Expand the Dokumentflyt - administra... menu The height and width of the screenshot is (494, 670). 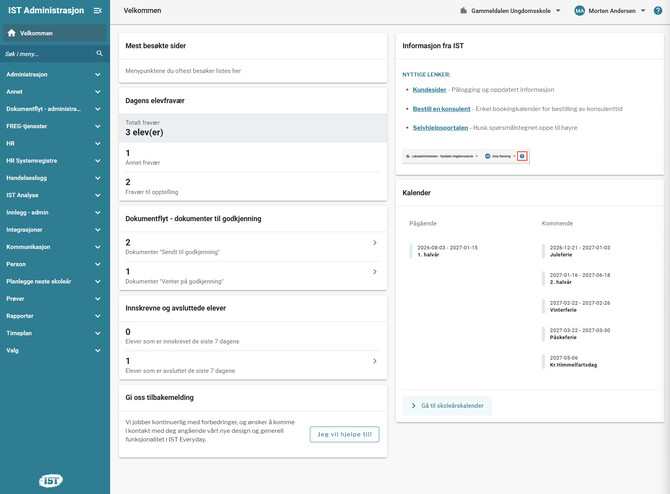[x=54, y=109]
